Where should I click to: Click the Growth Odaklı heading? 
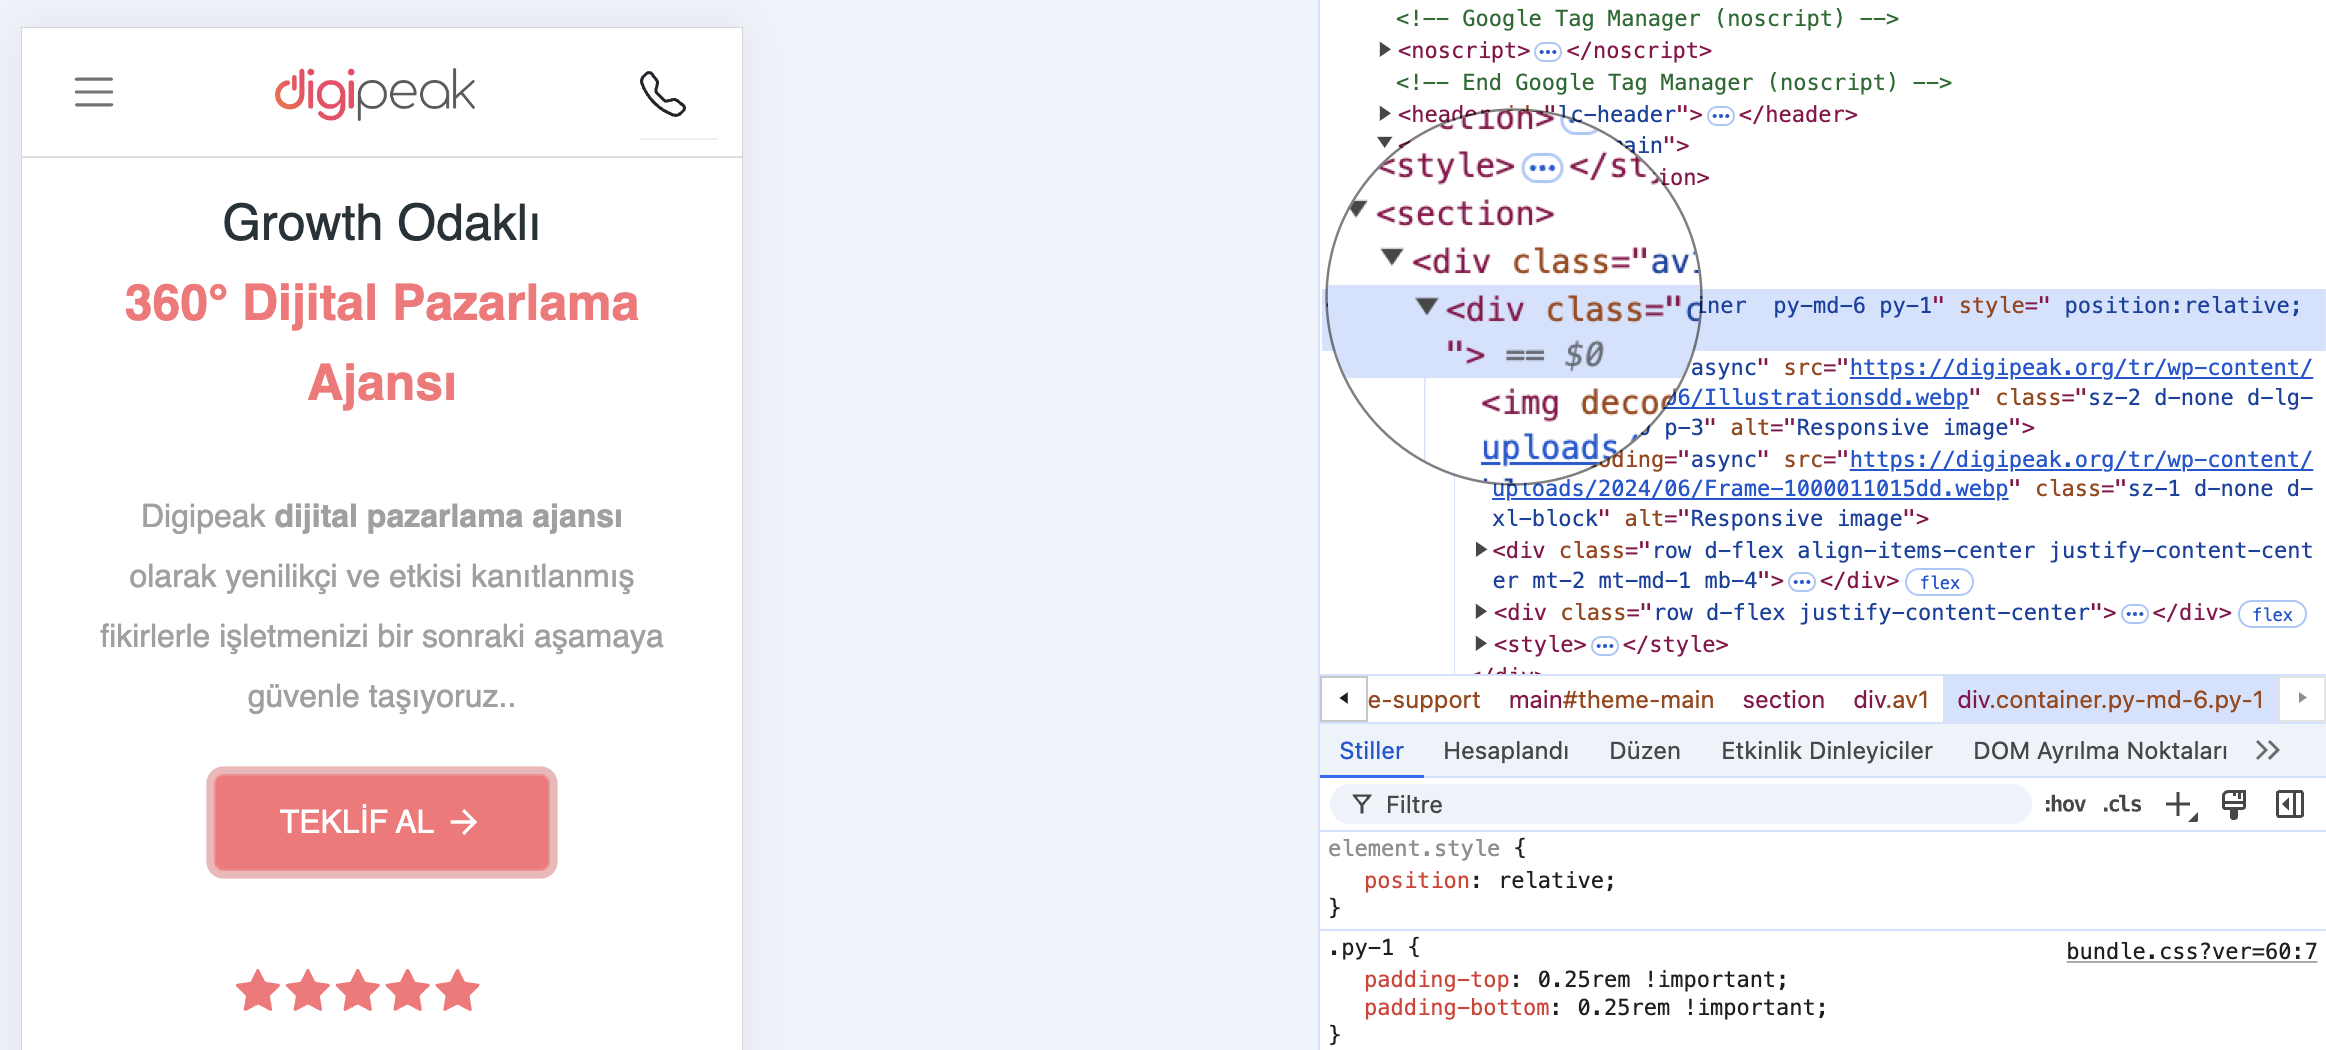coord(381,222)
